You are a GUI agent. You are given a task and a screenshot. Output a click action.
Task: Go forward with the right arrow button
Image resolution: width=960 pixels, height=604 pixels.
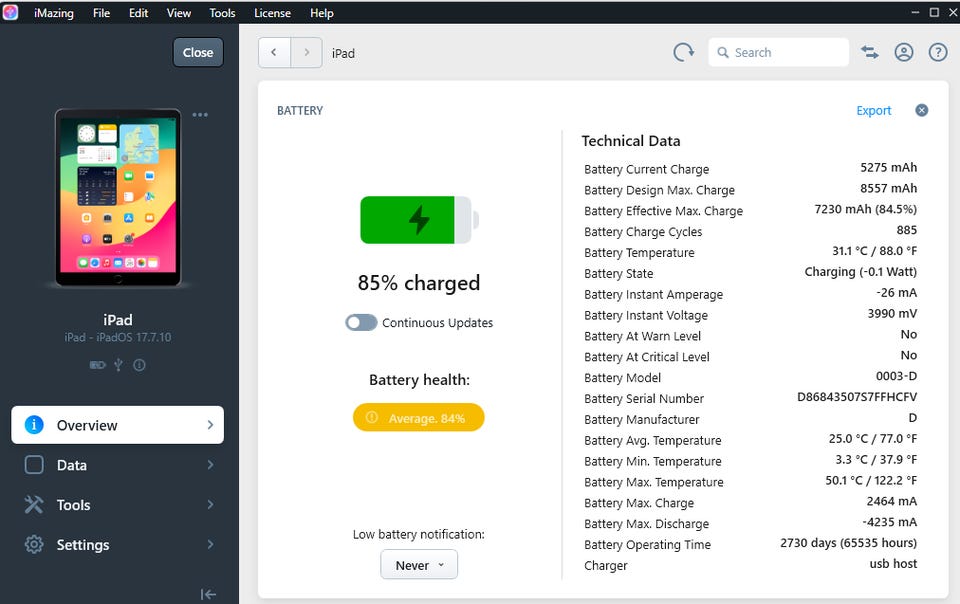pyautogui.click(x=306, y=53)
